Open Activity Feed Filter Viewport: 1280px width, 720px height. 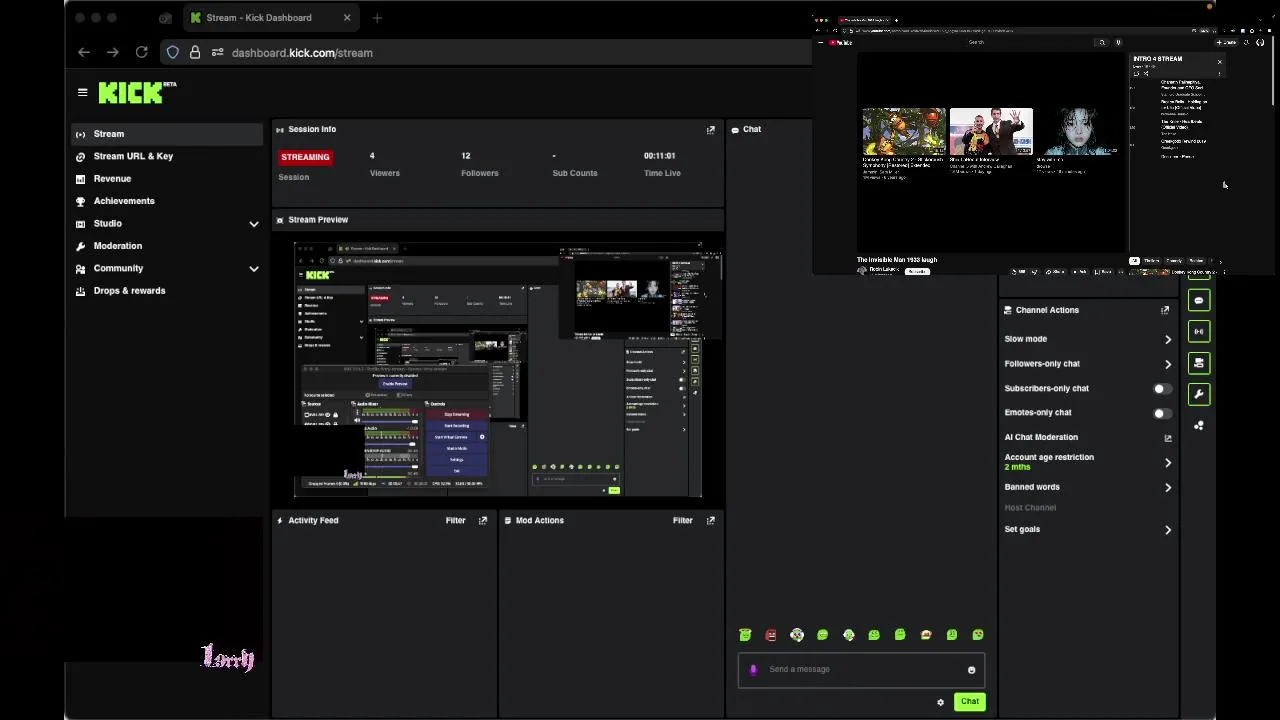pyautogui.click(x=455, y=520)
